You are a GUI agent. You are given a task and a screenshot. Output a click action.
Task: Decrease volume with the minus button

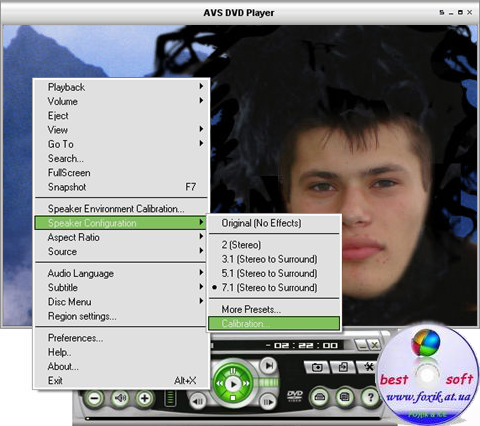click(95, 398)
